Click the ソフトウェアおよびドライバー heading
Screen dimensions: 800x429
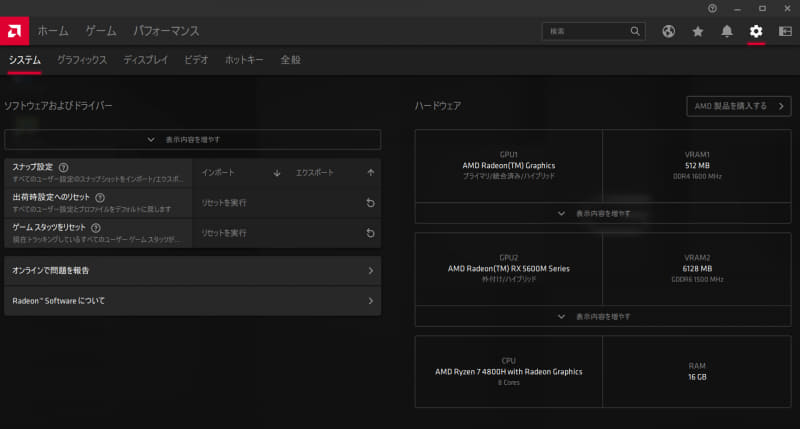pos(58,106)
